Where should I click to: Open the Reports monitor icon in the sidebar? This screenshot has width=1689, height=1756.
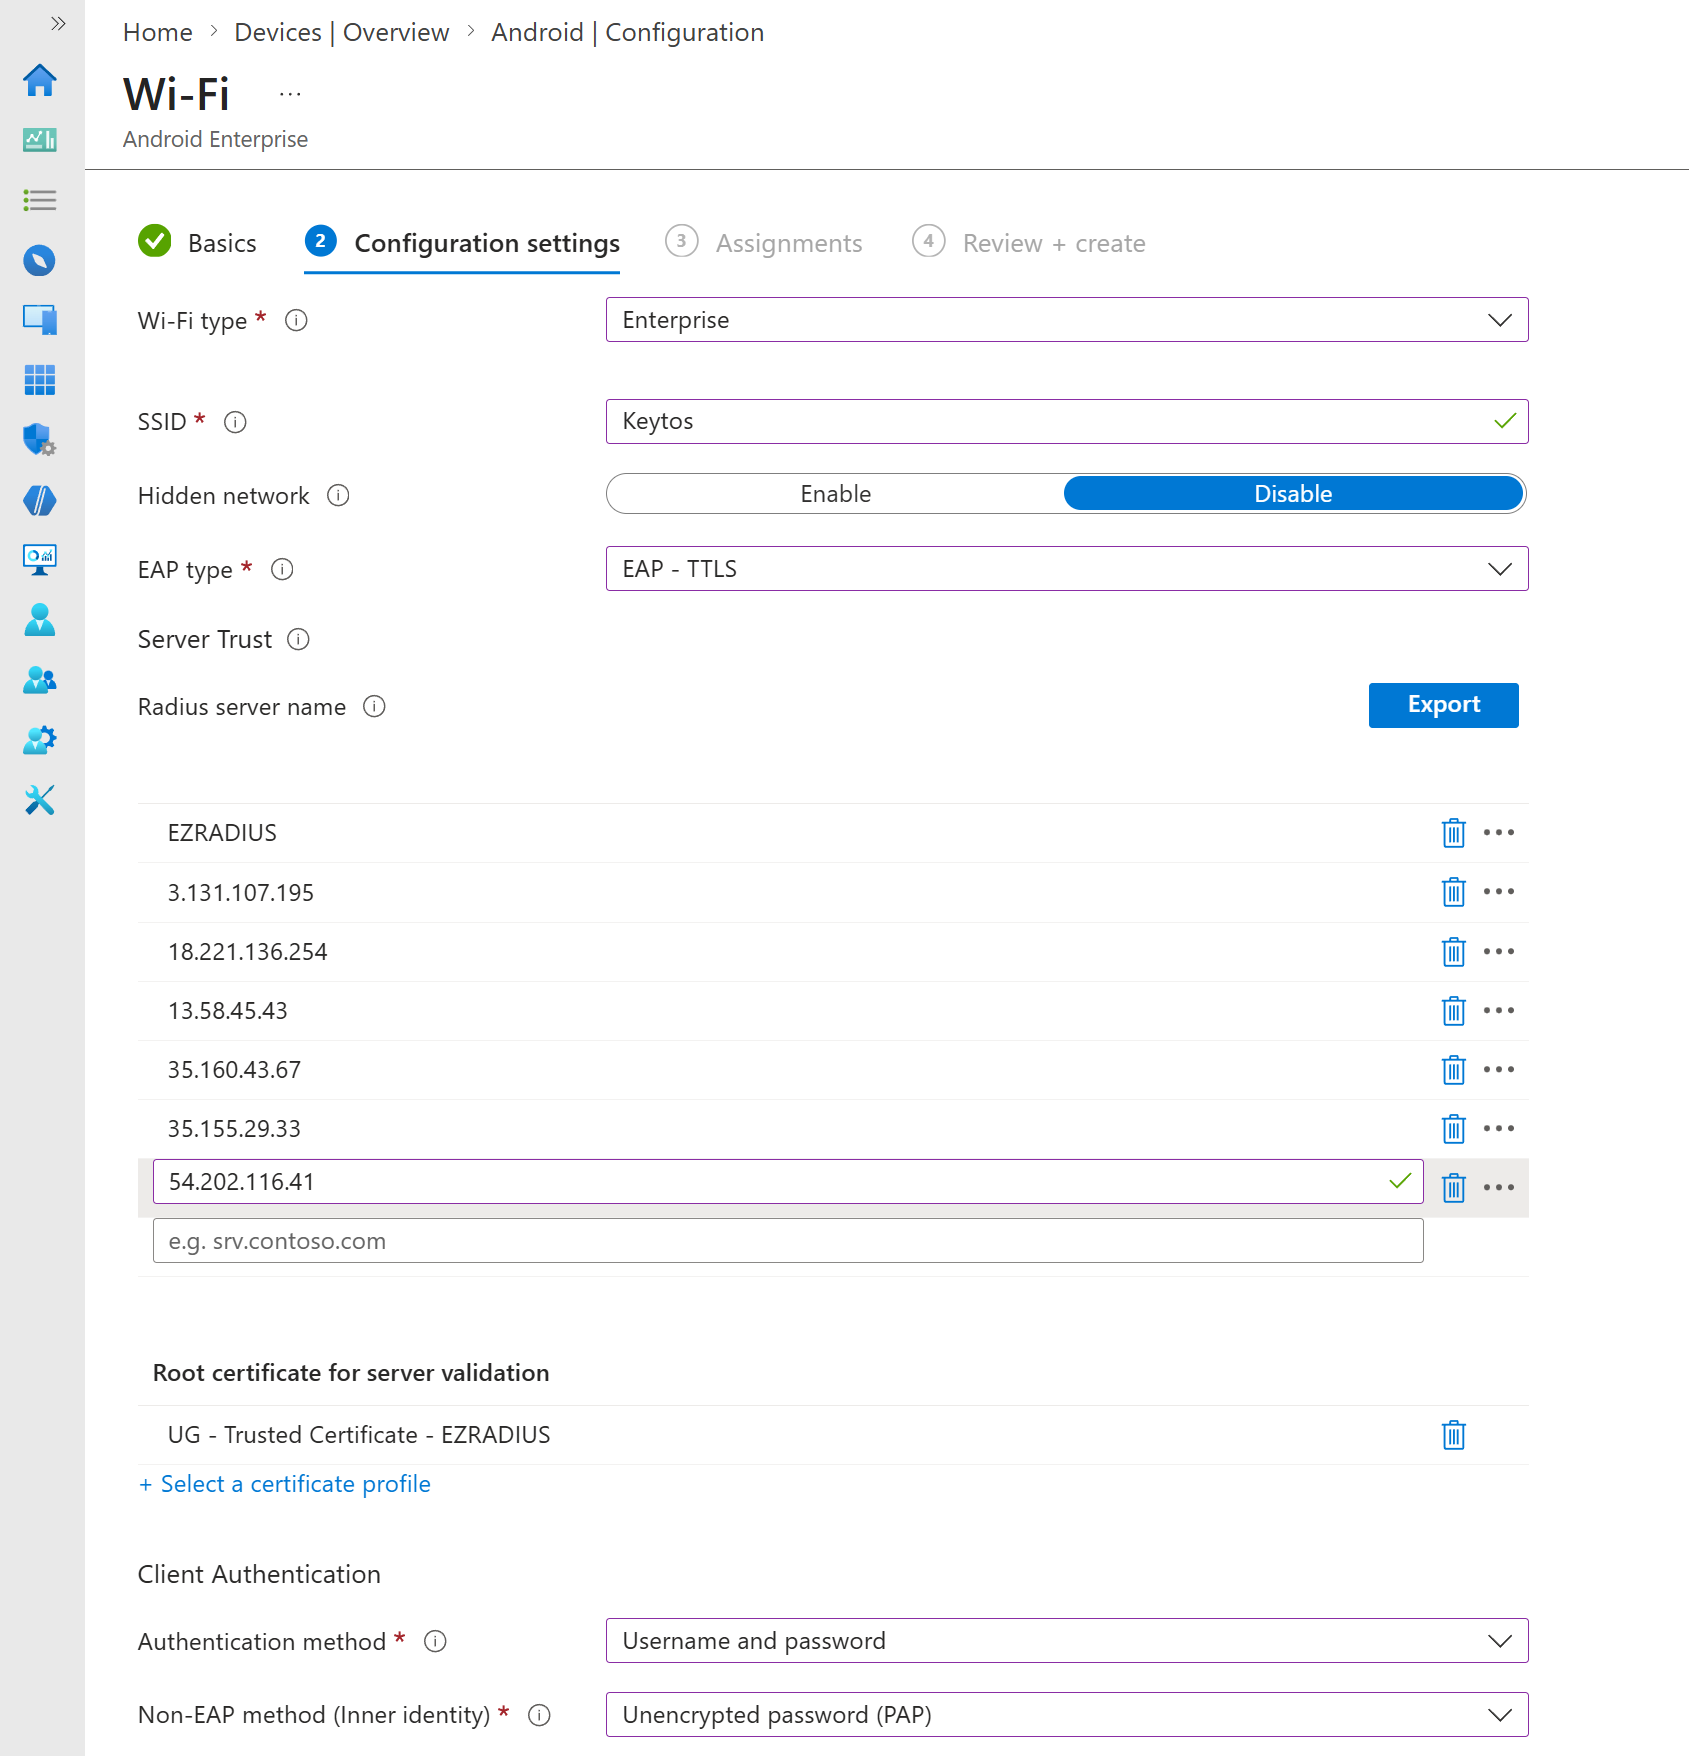click(40, 559)
